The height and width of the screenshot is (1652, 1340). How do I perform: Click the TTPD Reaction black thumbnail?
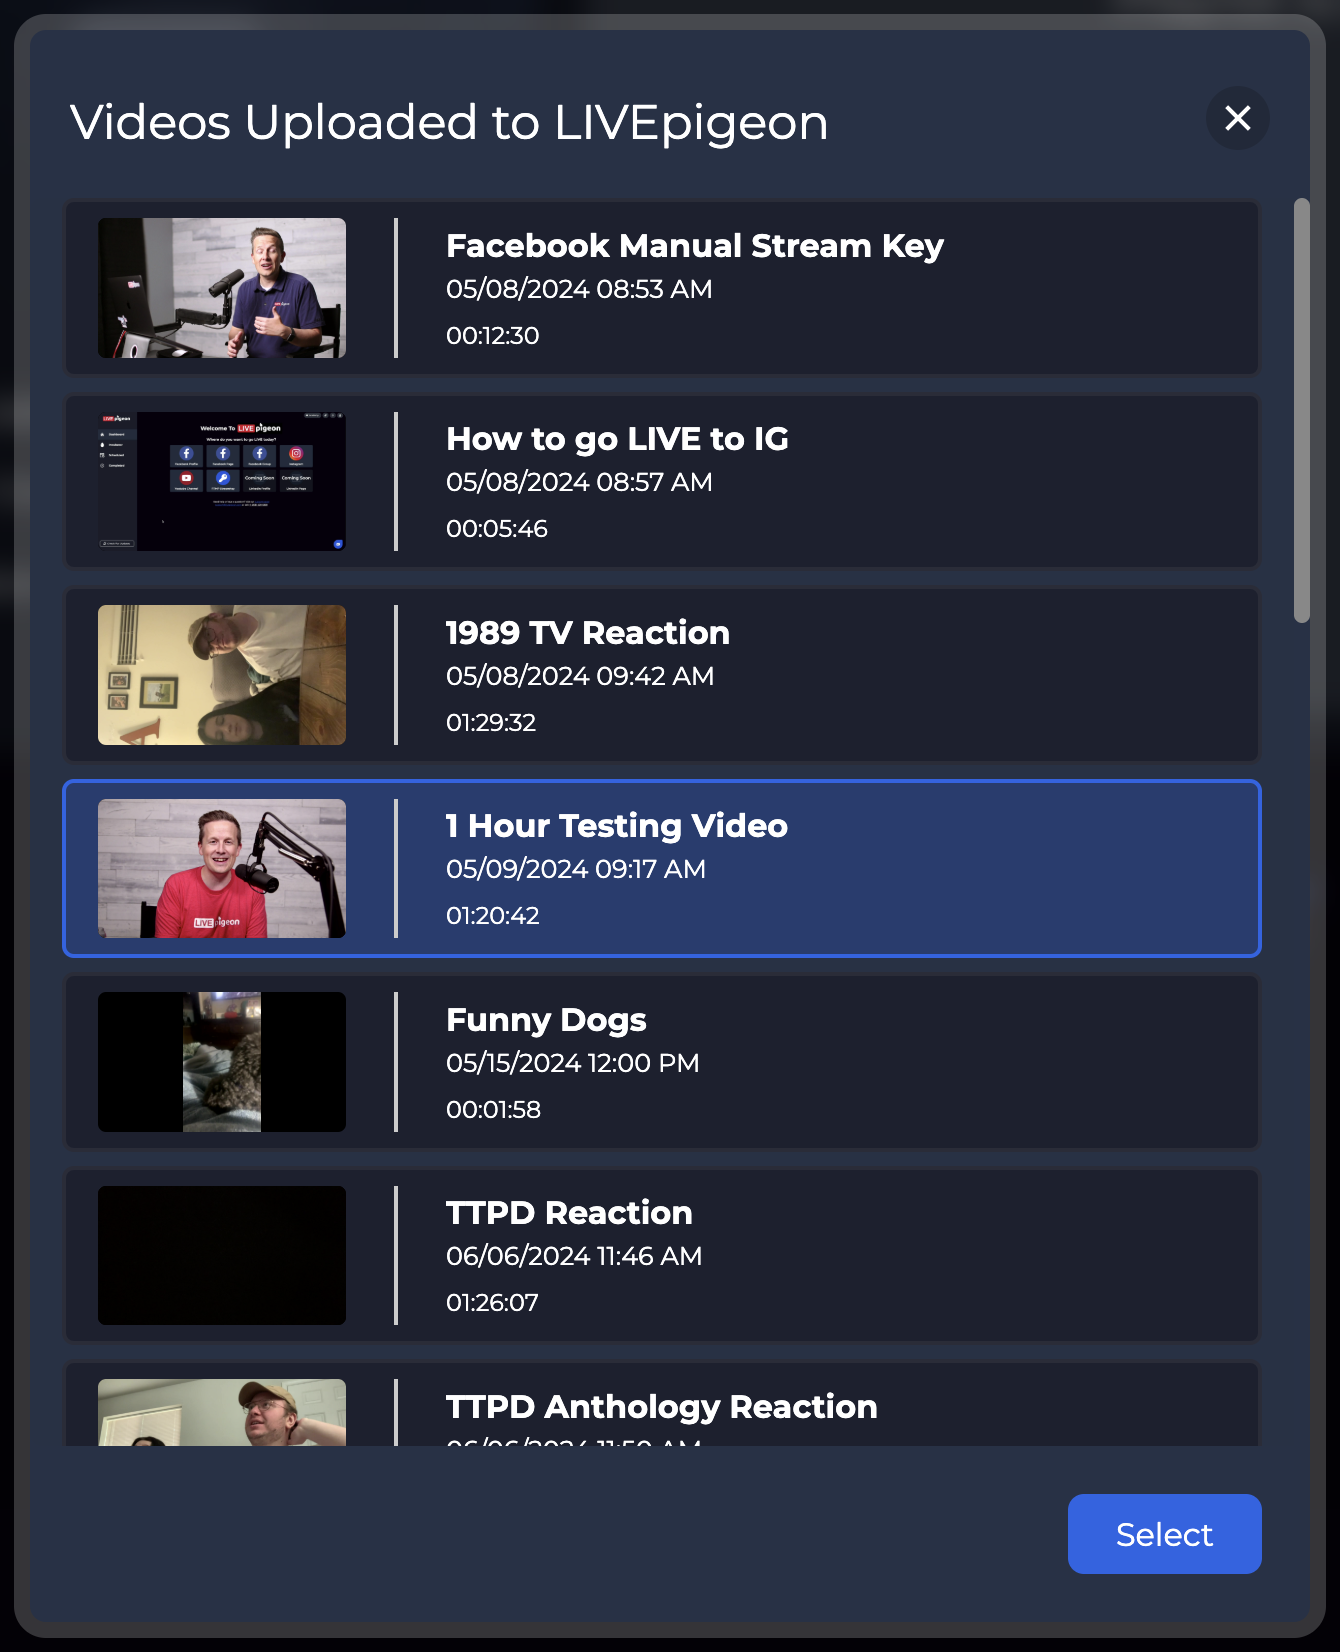pos(222,1255)
